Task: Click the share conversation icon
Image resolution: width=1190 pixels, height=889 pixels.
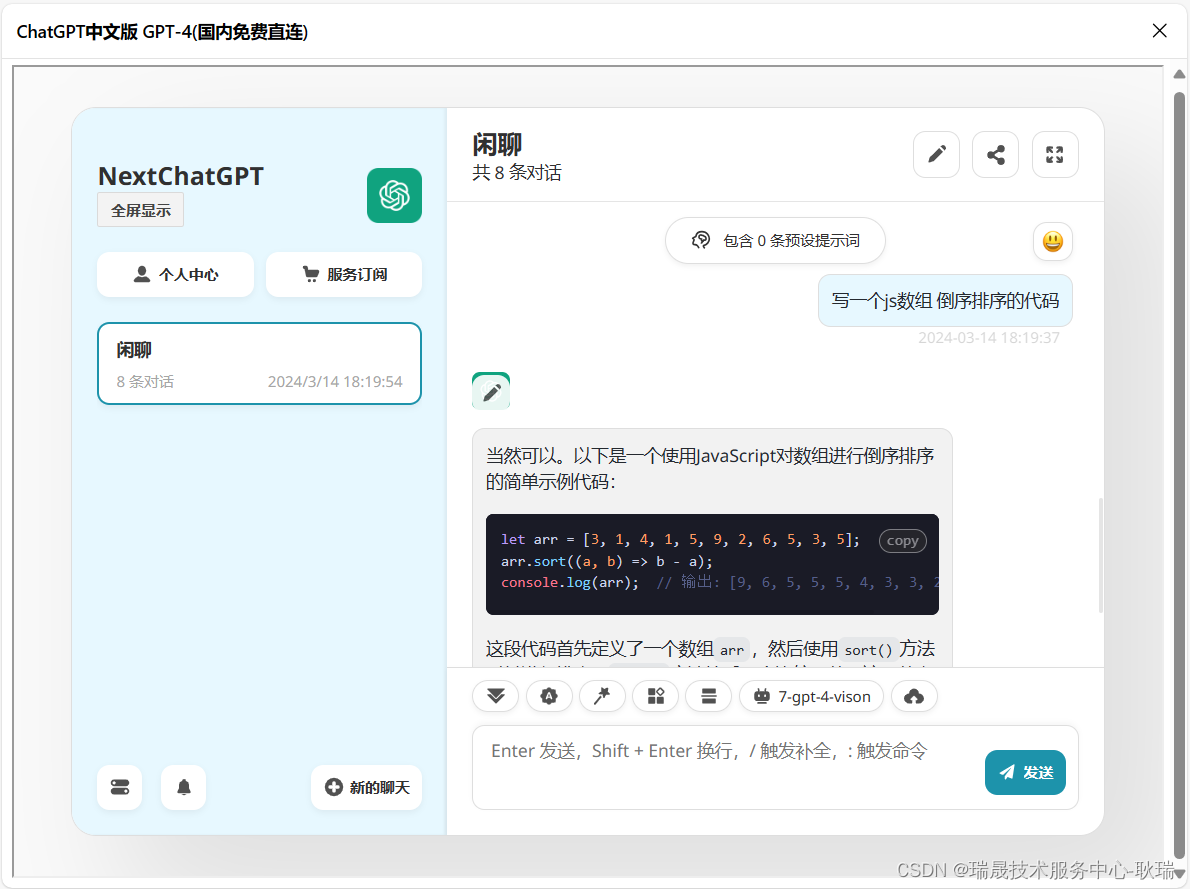Action: coord(995,154)
